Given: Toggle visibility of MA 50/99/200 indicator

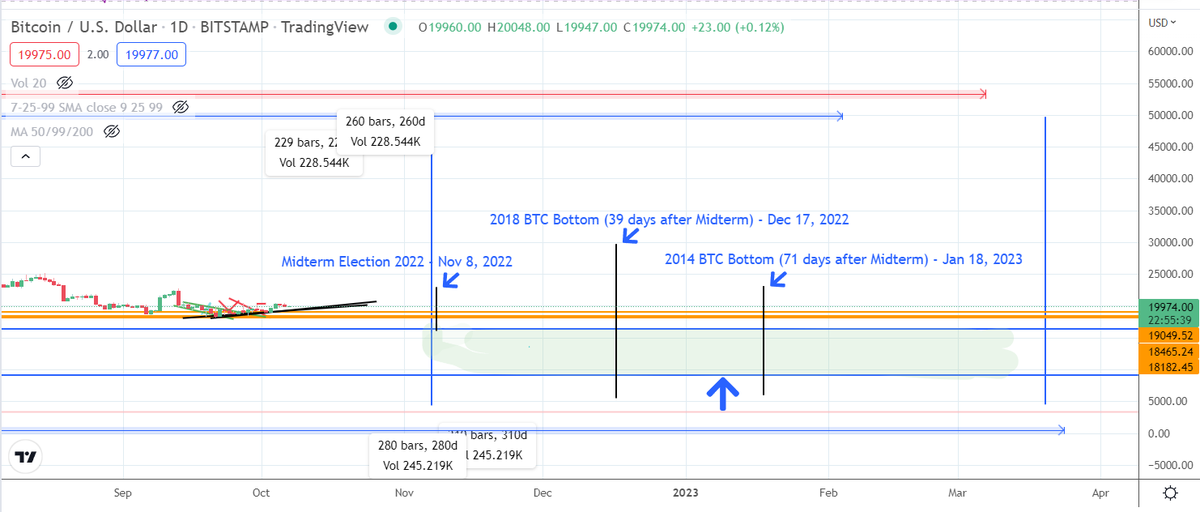Looking at the screenshot, I should (112, 131).
